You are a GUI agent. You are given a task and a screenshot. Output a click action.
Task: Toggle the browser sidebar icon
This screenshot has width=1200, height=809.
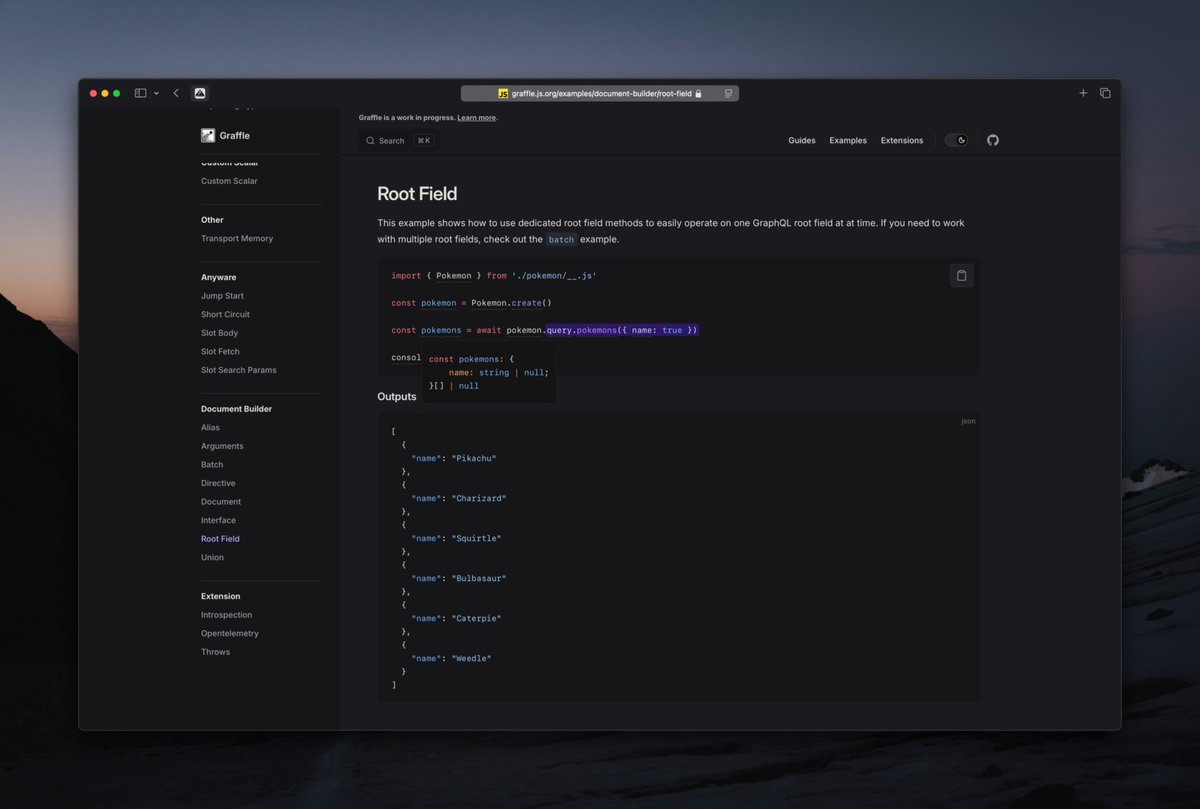[141, 93]
